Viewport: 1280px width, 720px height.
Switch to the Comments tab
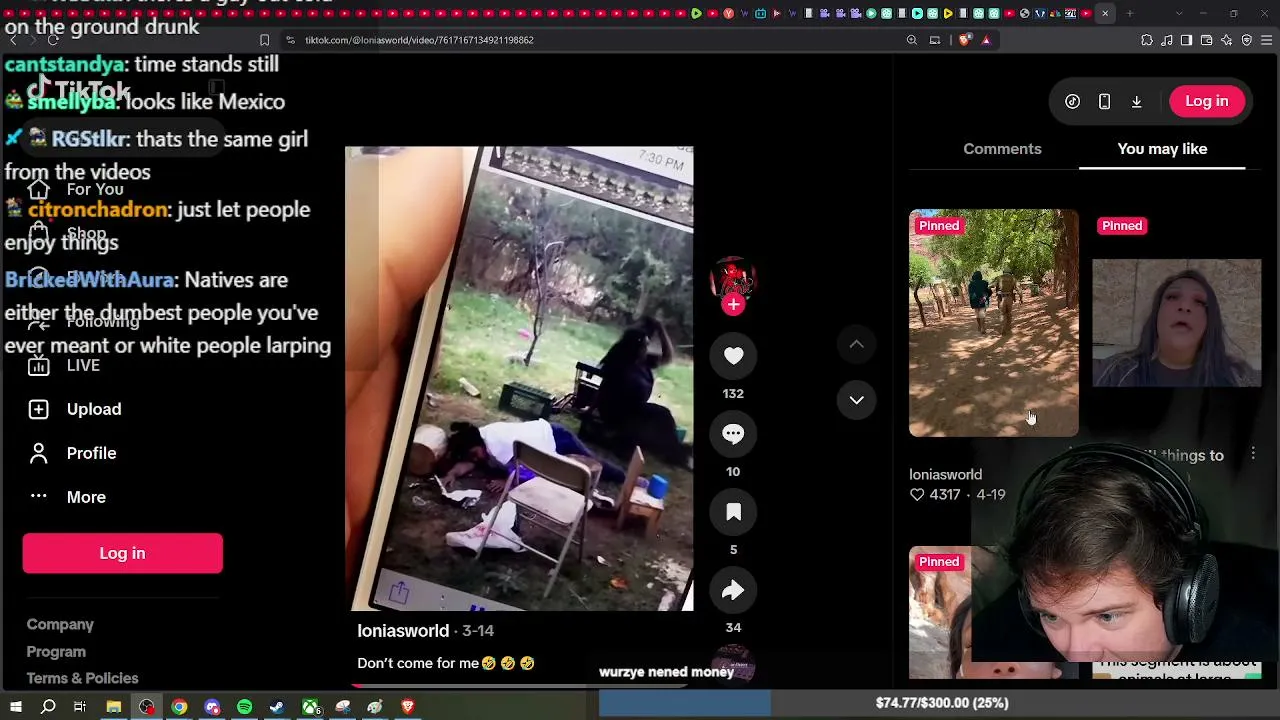pos(1002,149)
